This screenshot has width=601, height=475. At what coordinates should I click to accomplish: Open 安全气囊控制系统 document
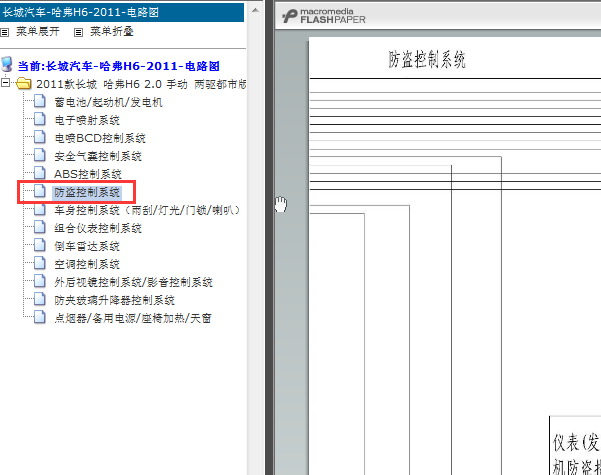[x=98, y=156]
